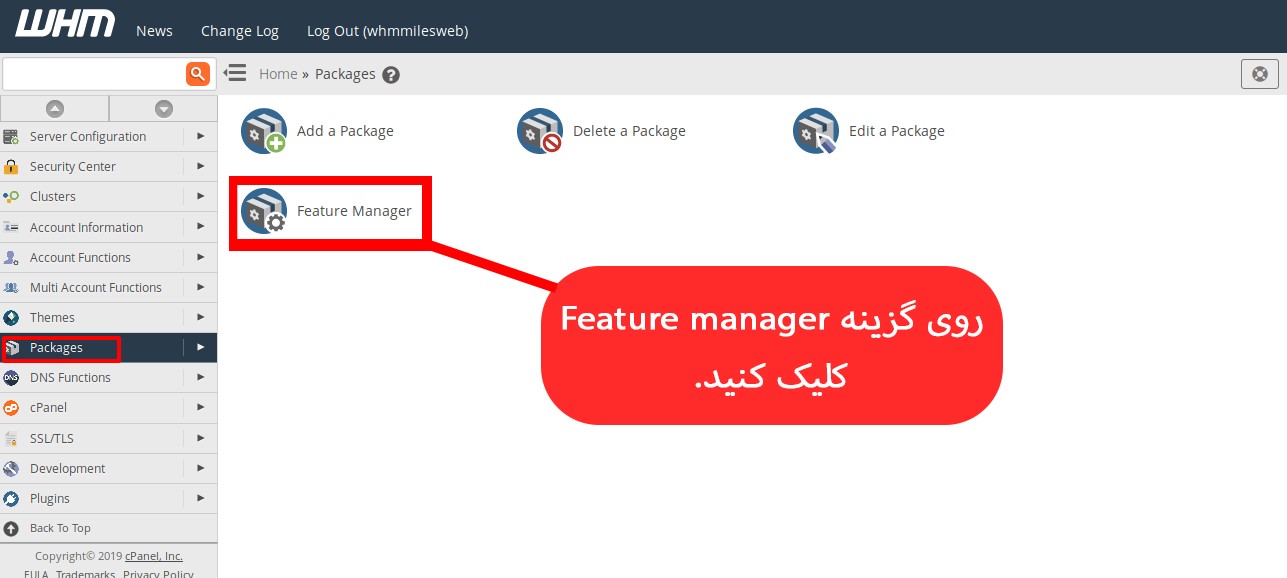
Task: Click the Edit a Package icon
Action: pyautogui.click(x=815, y=131)
